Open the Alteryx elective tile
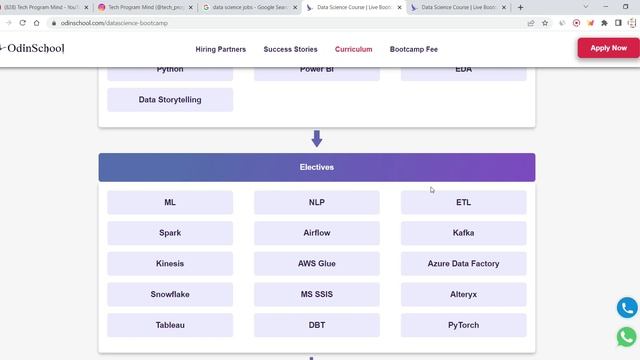640x360 pixels. [x=463, y=294]
